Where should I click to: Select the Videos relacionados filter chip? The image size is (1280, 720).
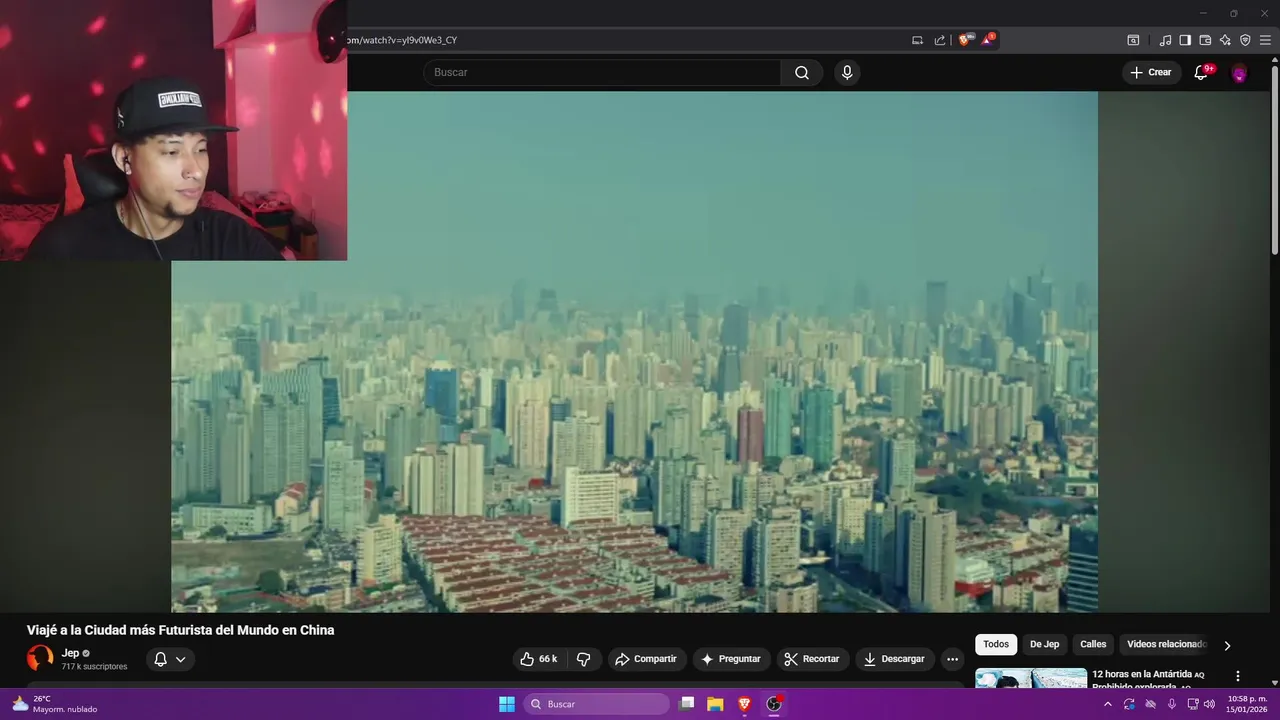tap(1166, 645)
